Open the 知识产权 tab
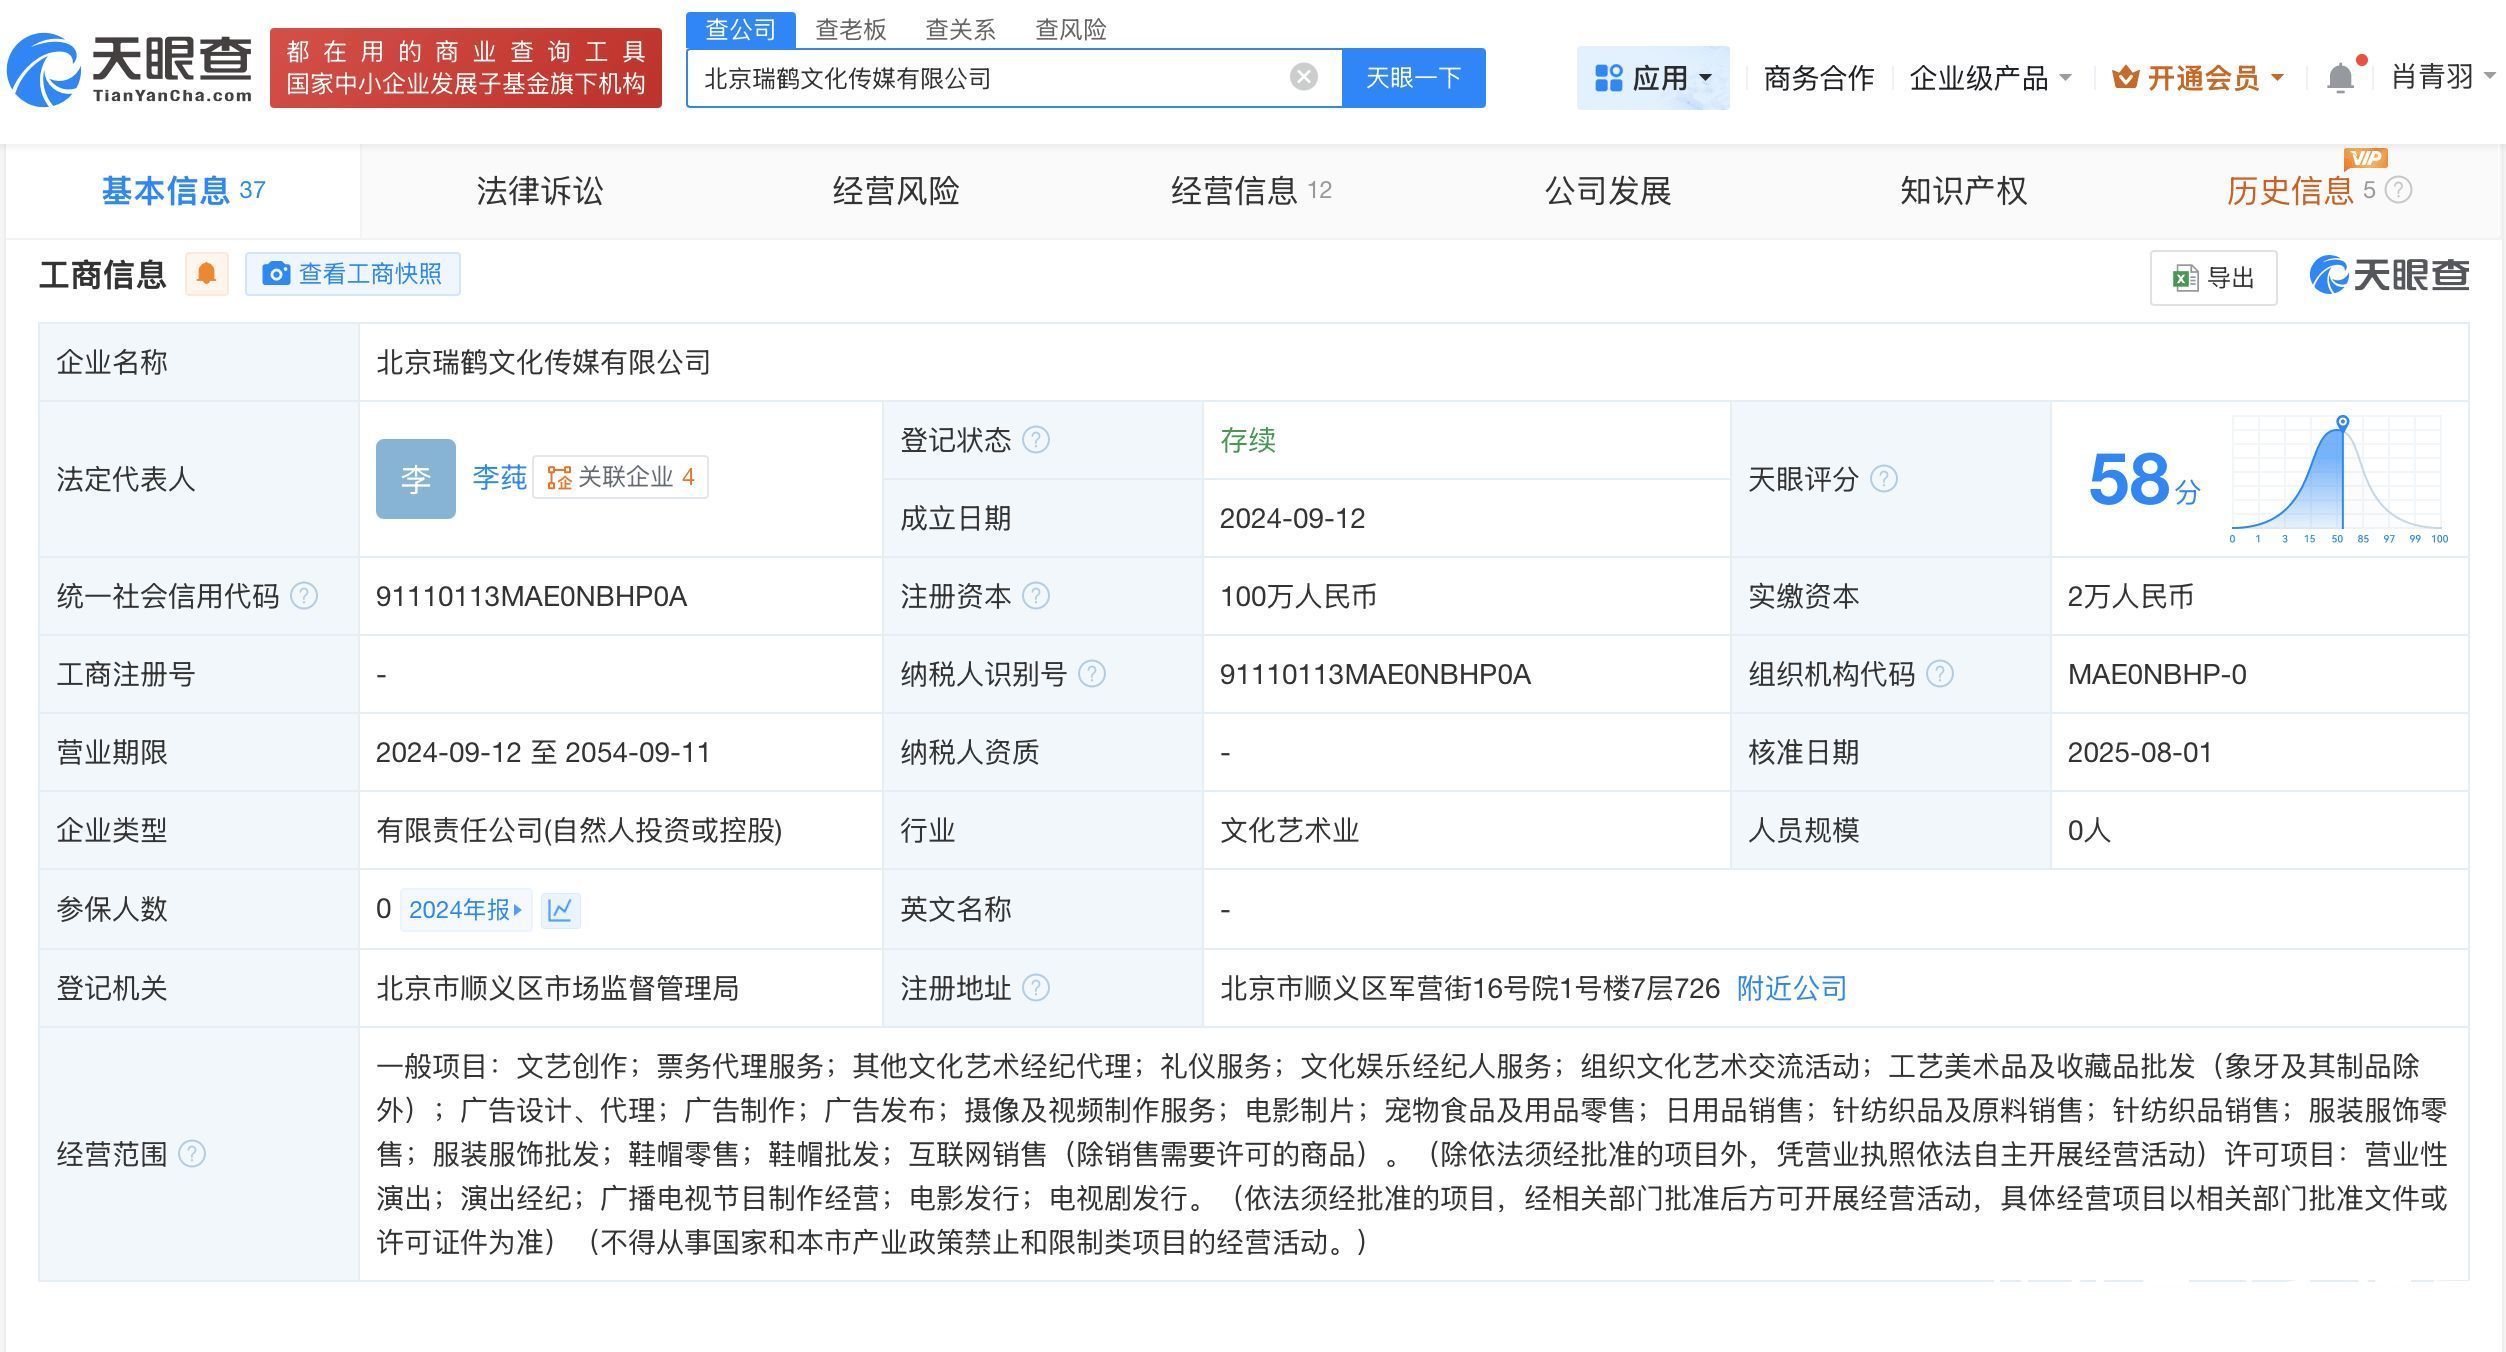 pos(1964,190)
